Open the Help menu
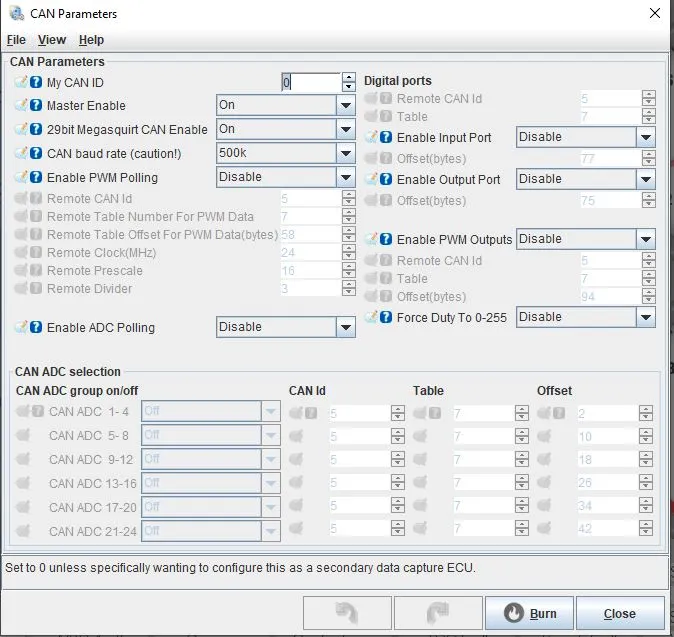The width and height of the screenshot is (674, 637). coord(92,40)
